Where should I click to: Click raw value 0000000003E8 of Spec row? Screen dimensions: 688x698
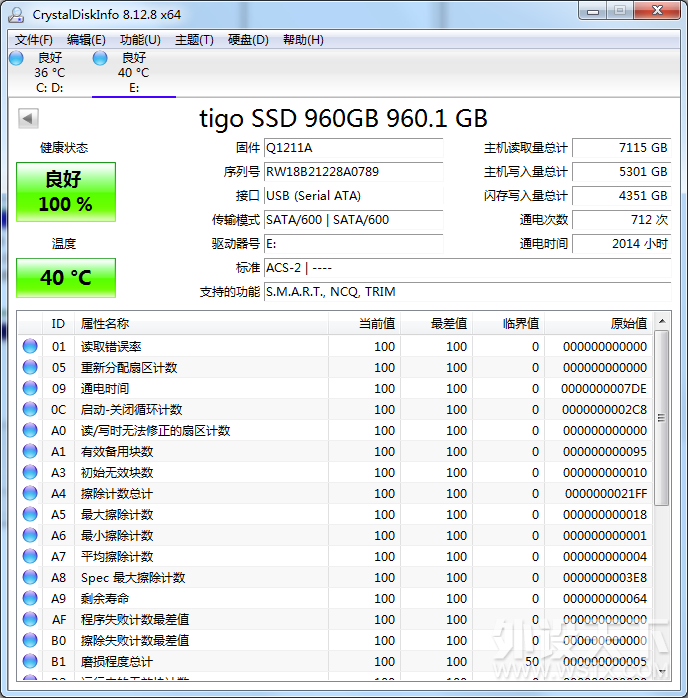pos(605,578)
